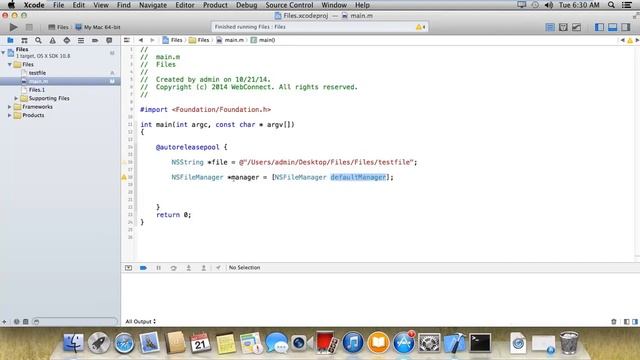The width and height of the screenshot is (640, 360).
Task: Stop the running task in the toolbar
Action: pyautogui.click(x=29, y=27)
